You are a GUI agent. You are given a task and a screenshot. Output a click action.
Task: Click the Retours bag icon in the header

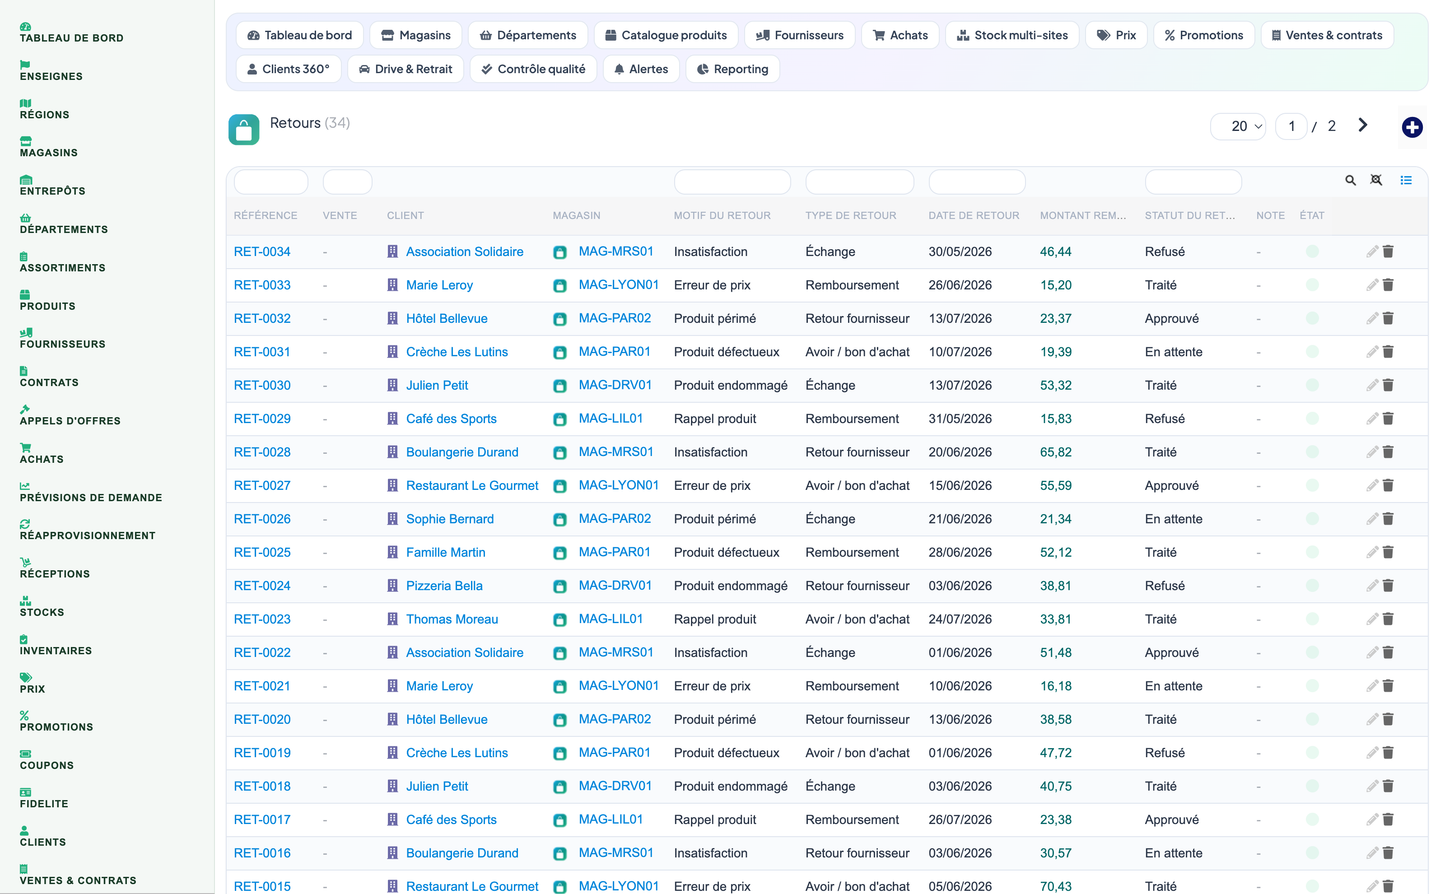tap(244, 129)
